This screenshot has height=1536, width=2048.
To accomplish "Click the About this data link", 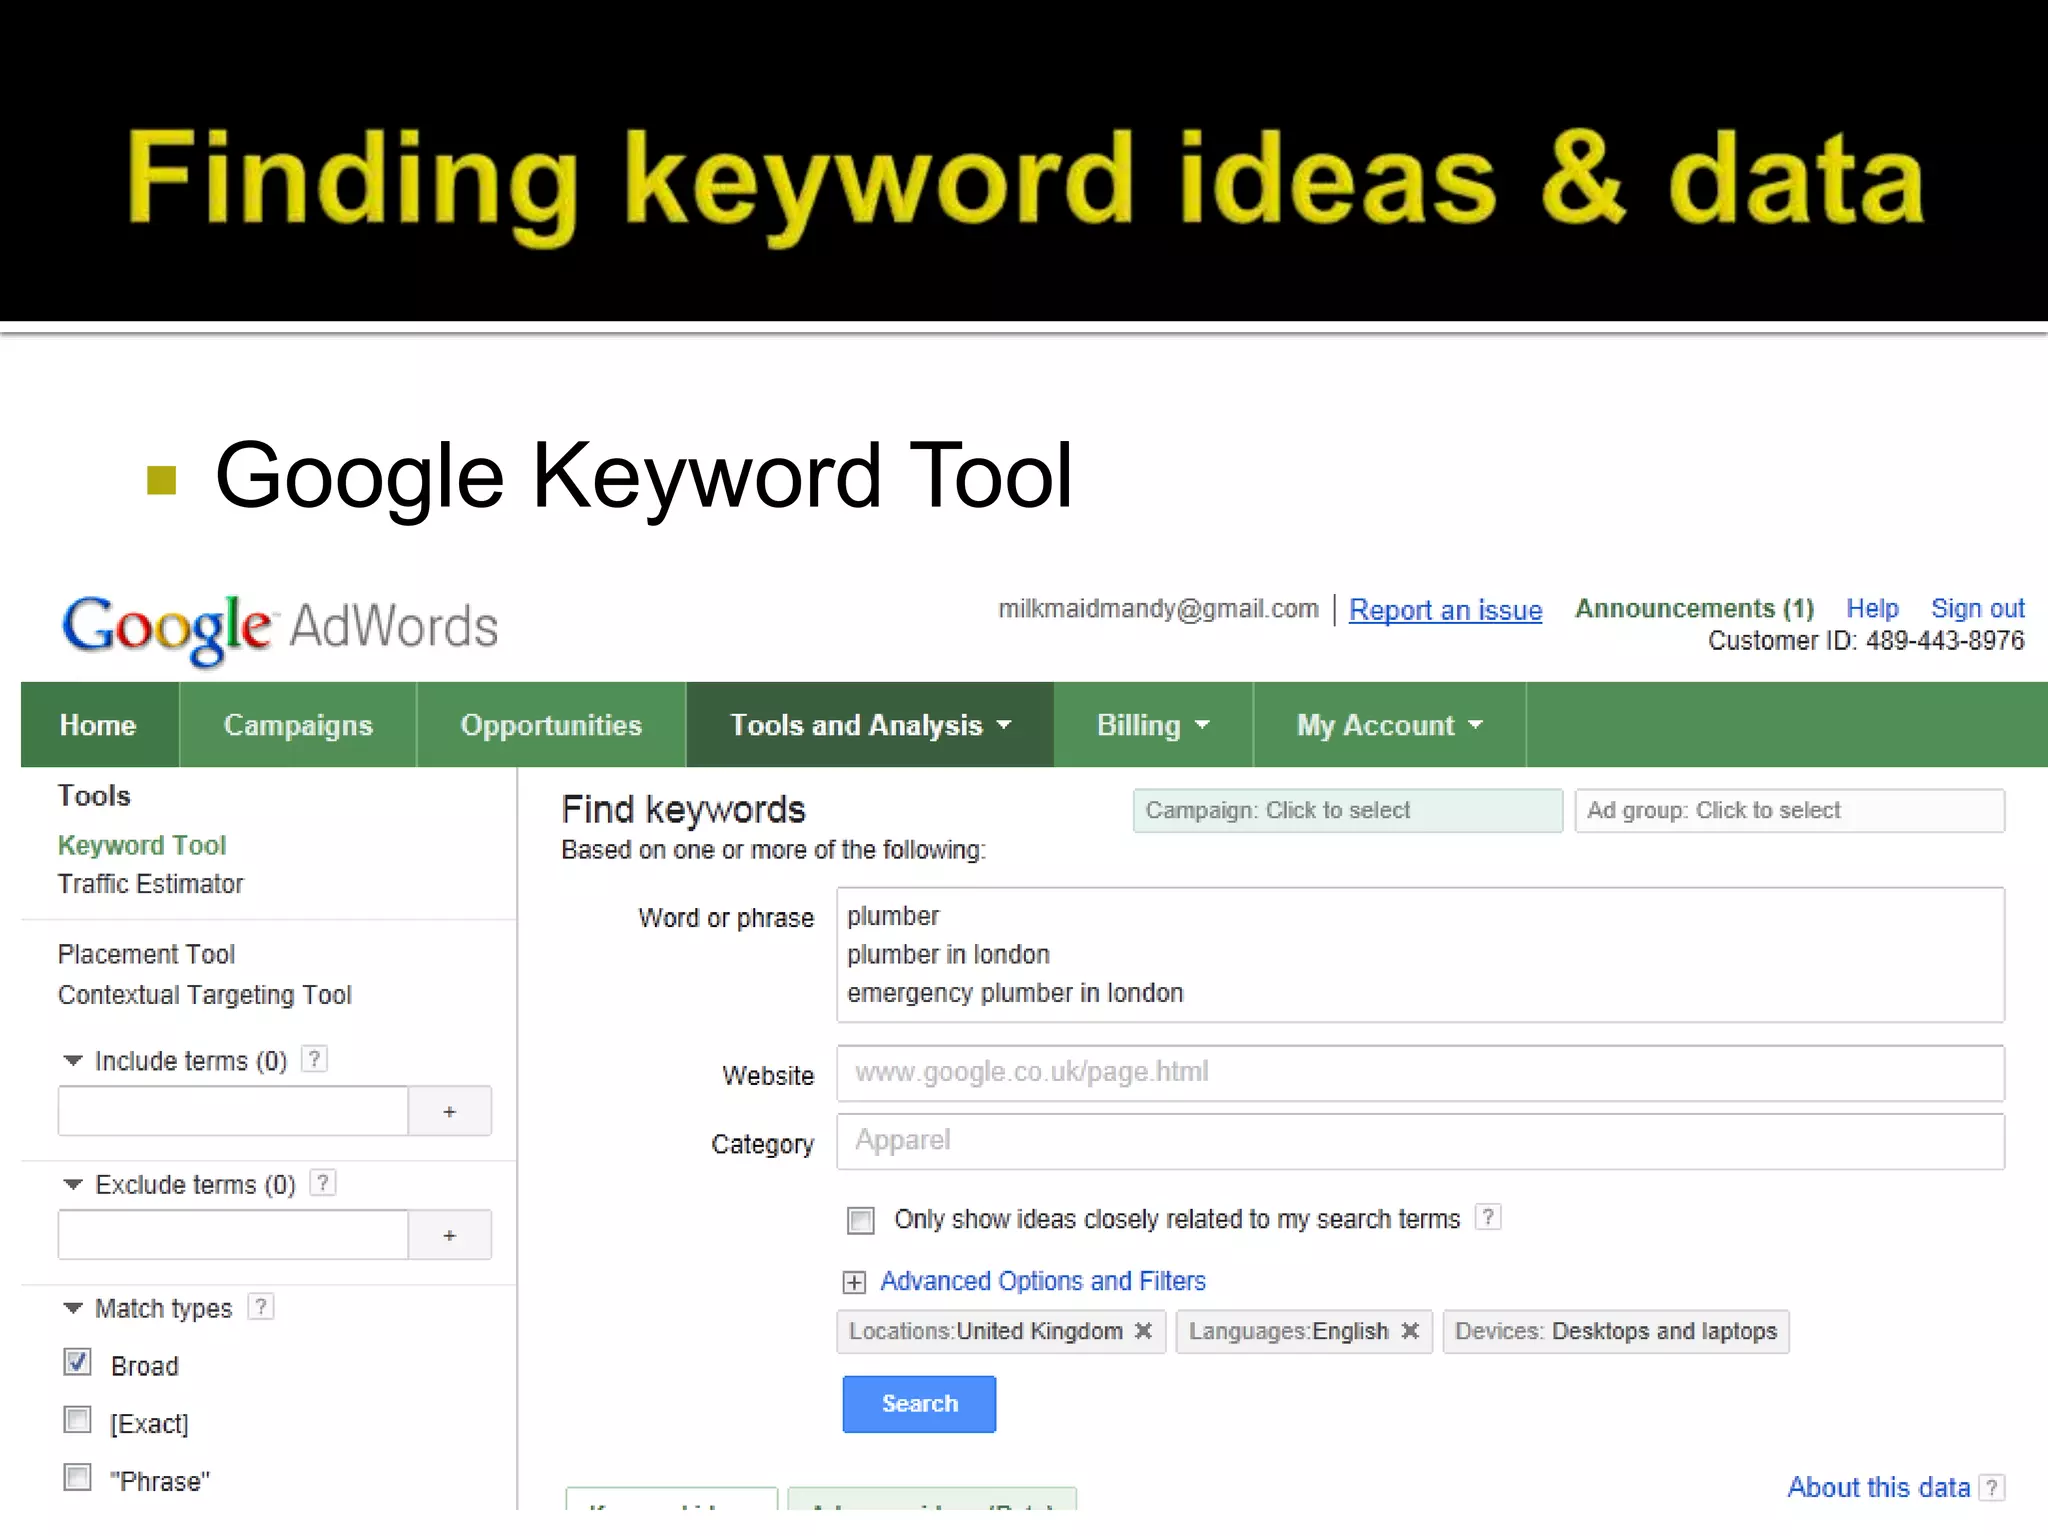I will [1878, 1488].
